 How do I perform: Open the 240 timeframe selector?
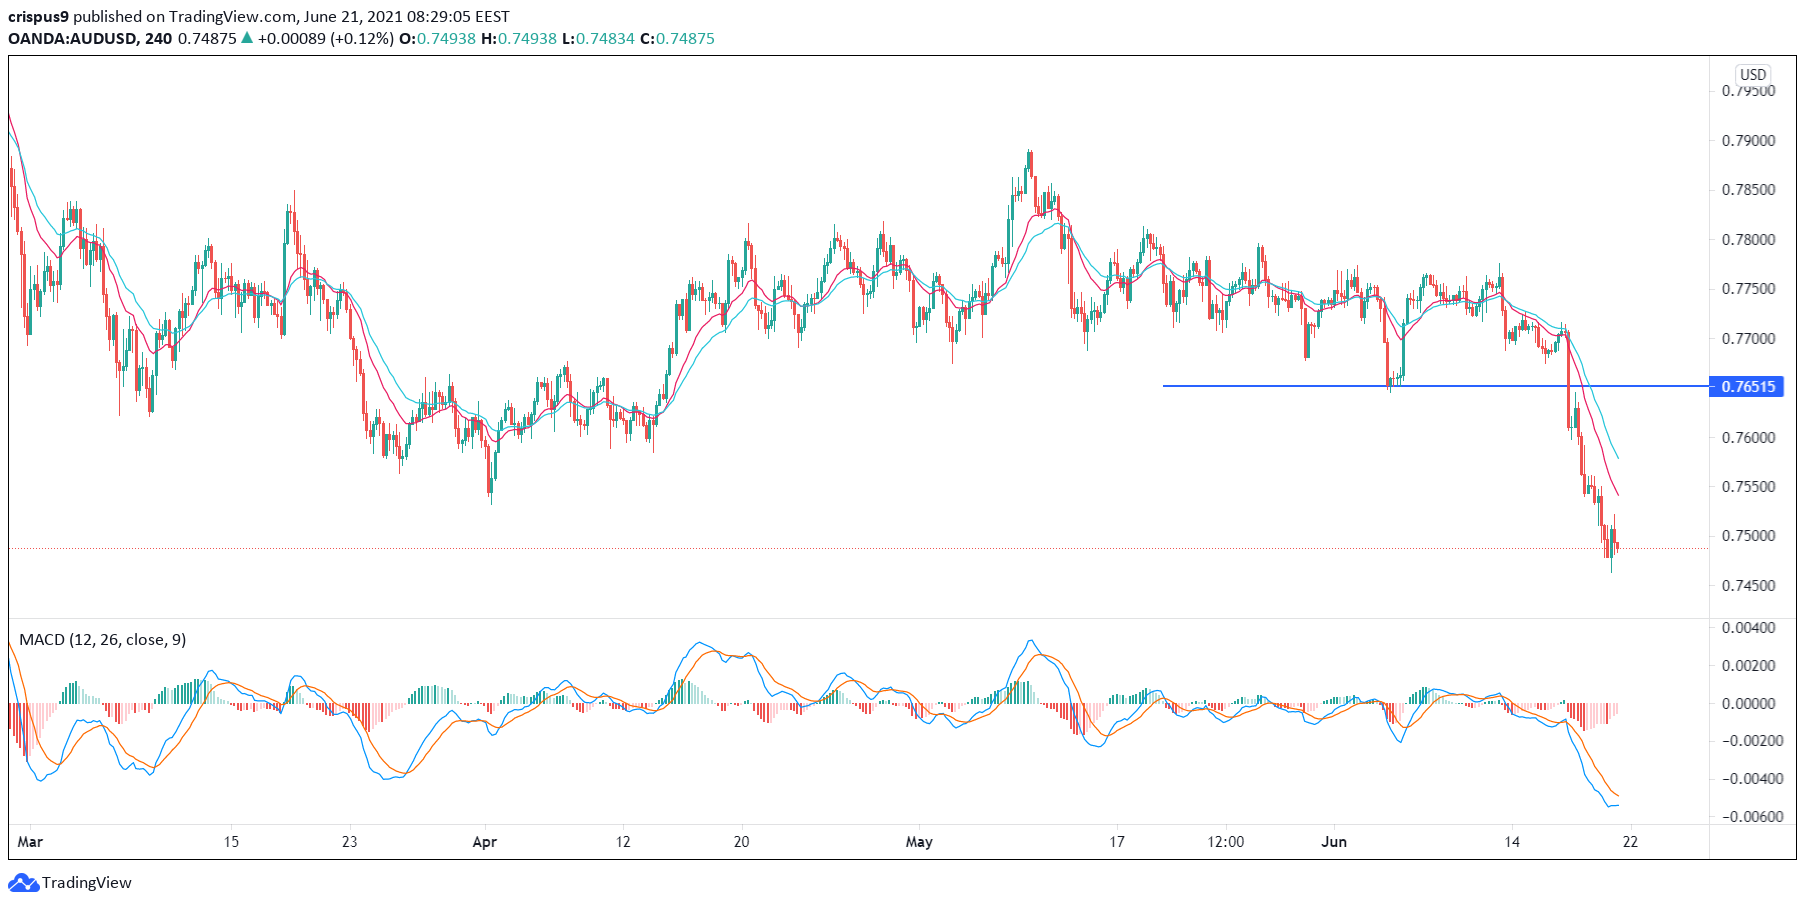tap(160, 41)
